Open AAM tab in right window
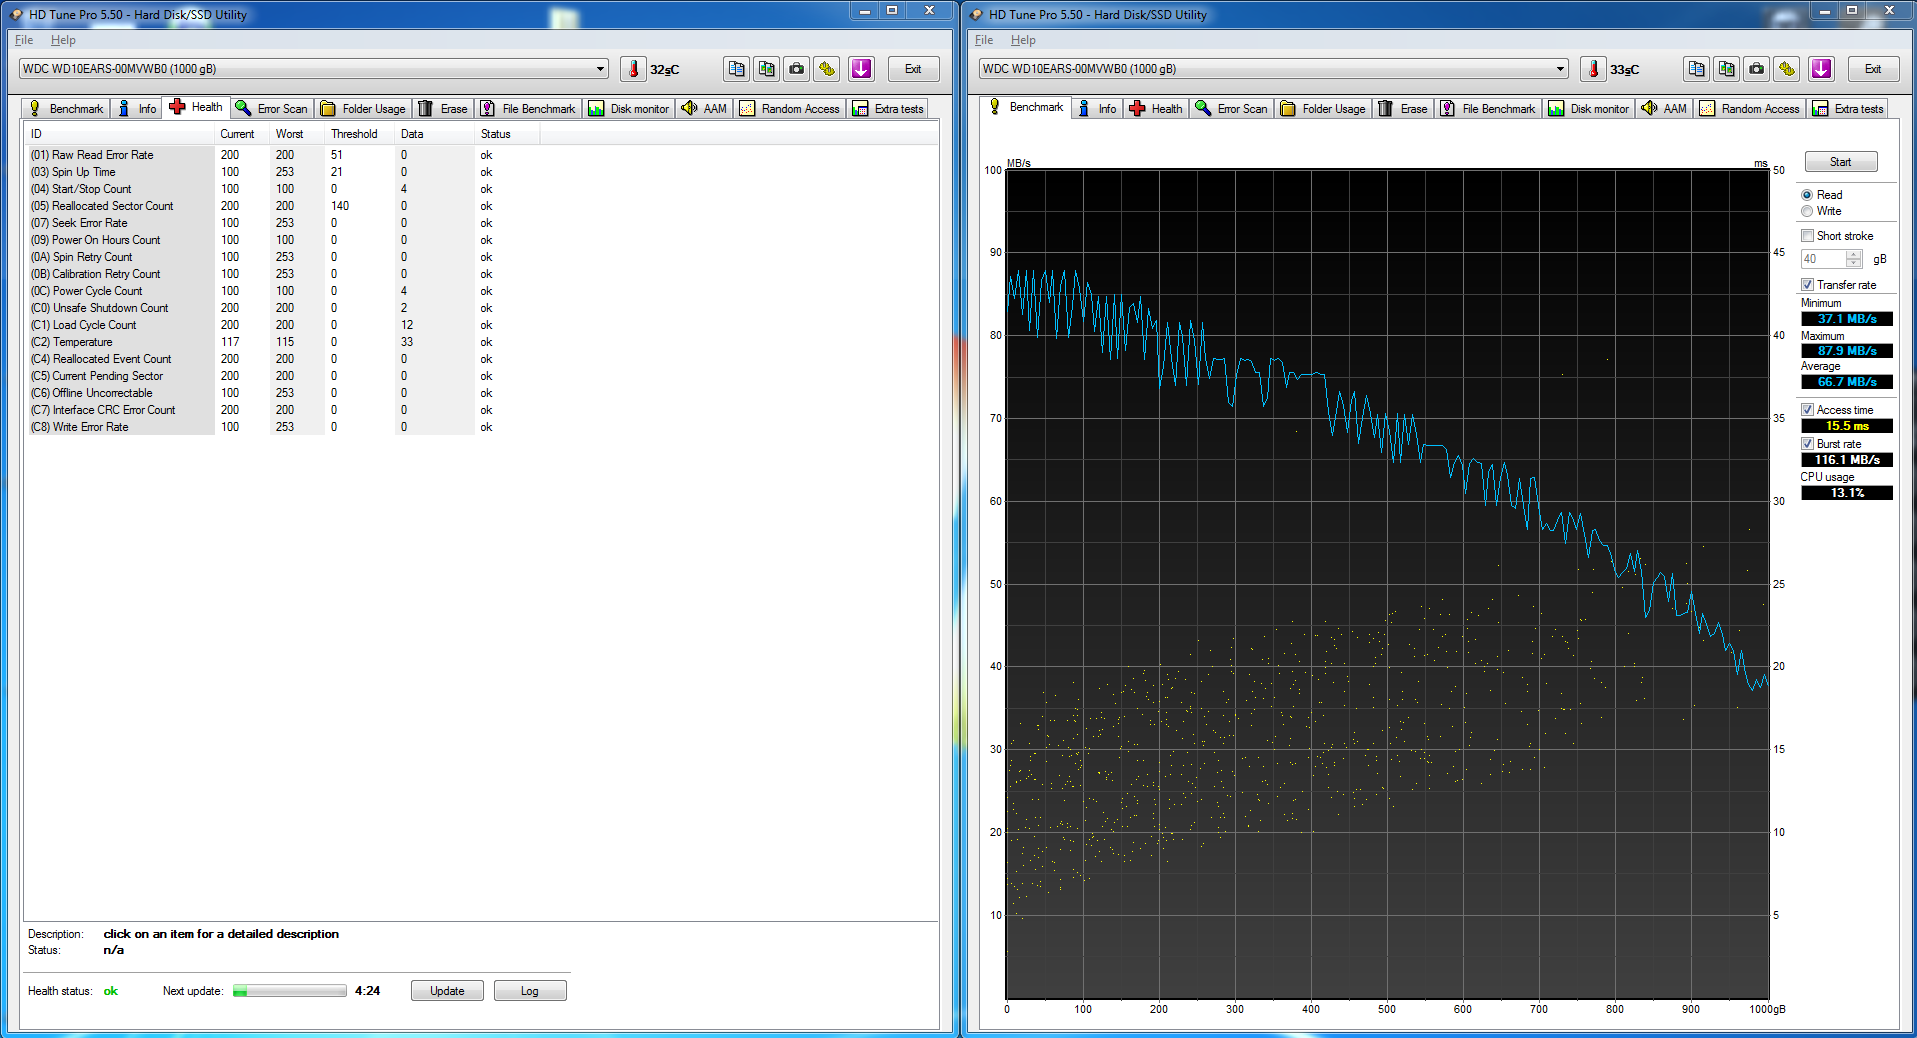This screenshot has width=1917, height=1038. pos(1664,109)
